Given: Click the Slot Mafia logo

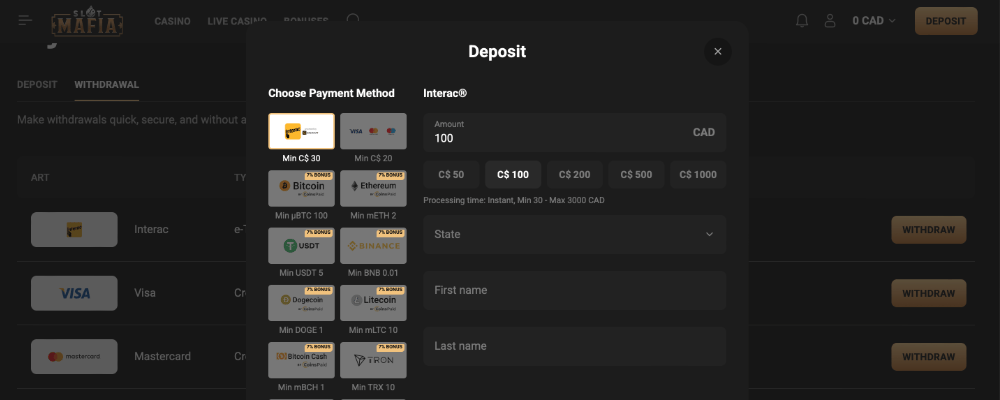Looking at the screenshot, I should [x=87, y=22].
